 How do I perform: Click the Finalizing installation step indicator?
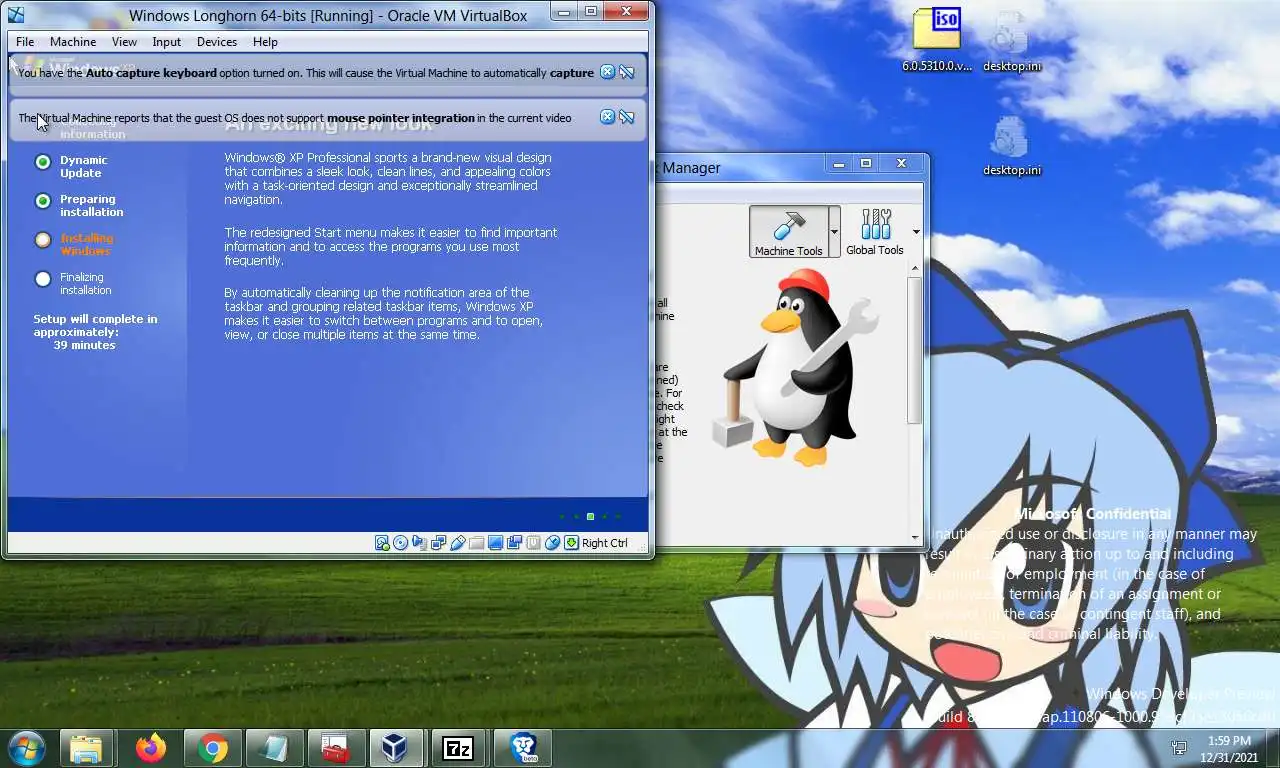(x=43, y=279)
